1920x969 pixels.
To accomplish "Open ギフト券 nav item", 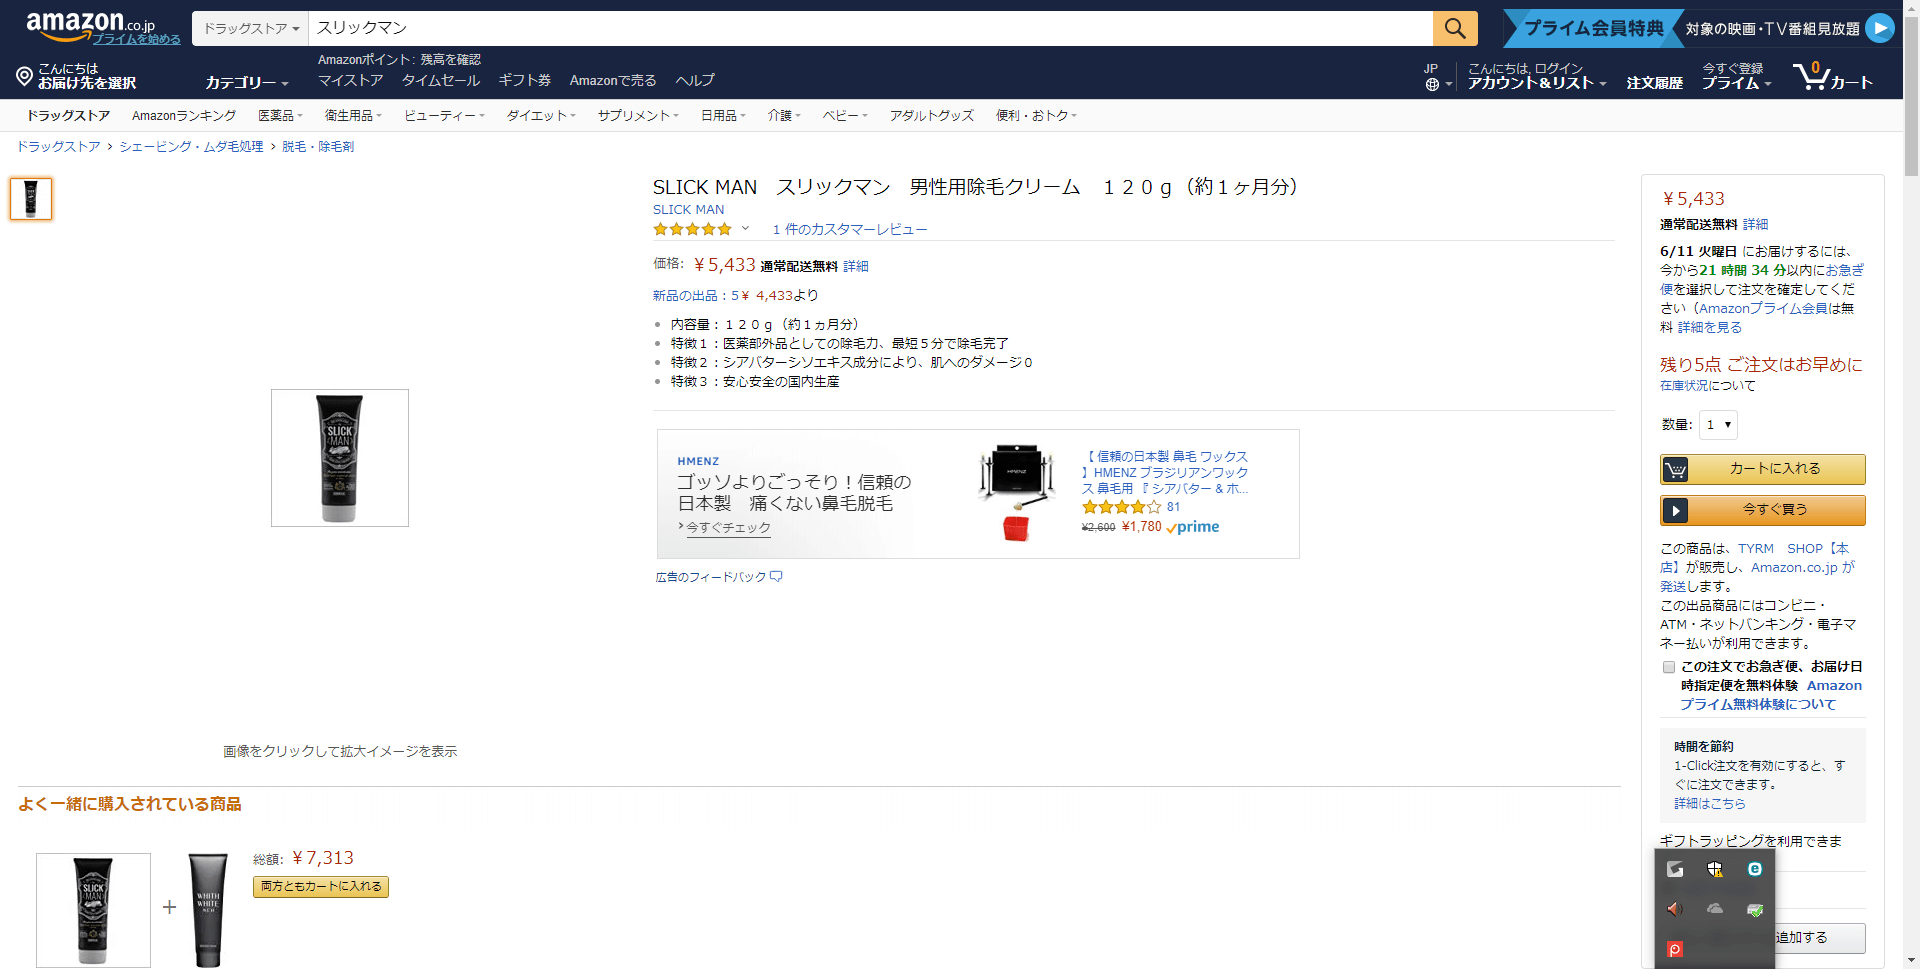I will point(524,80).
